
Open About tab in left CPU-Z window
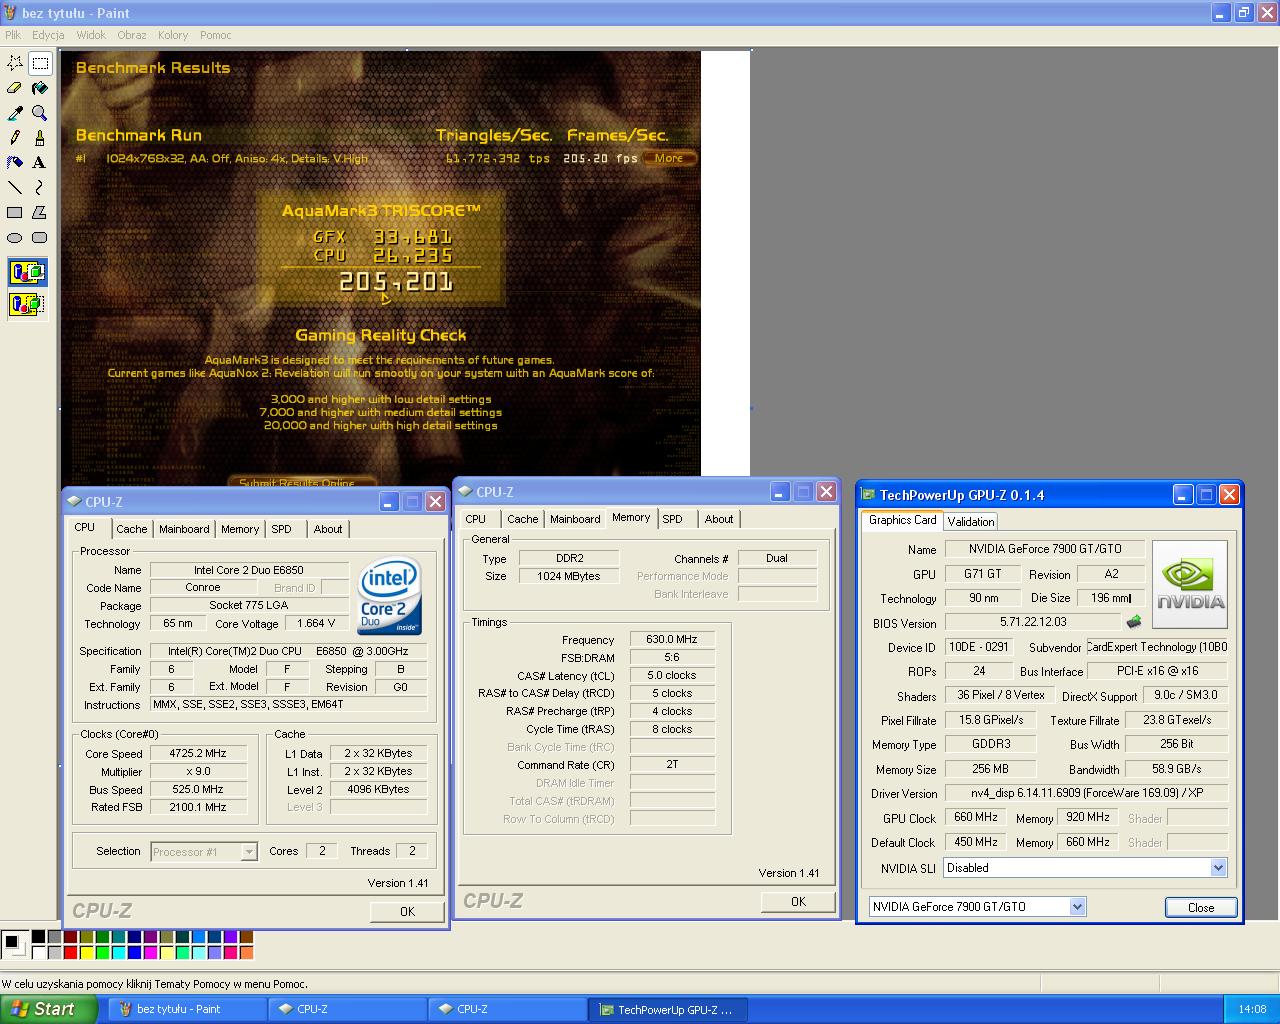328,529
